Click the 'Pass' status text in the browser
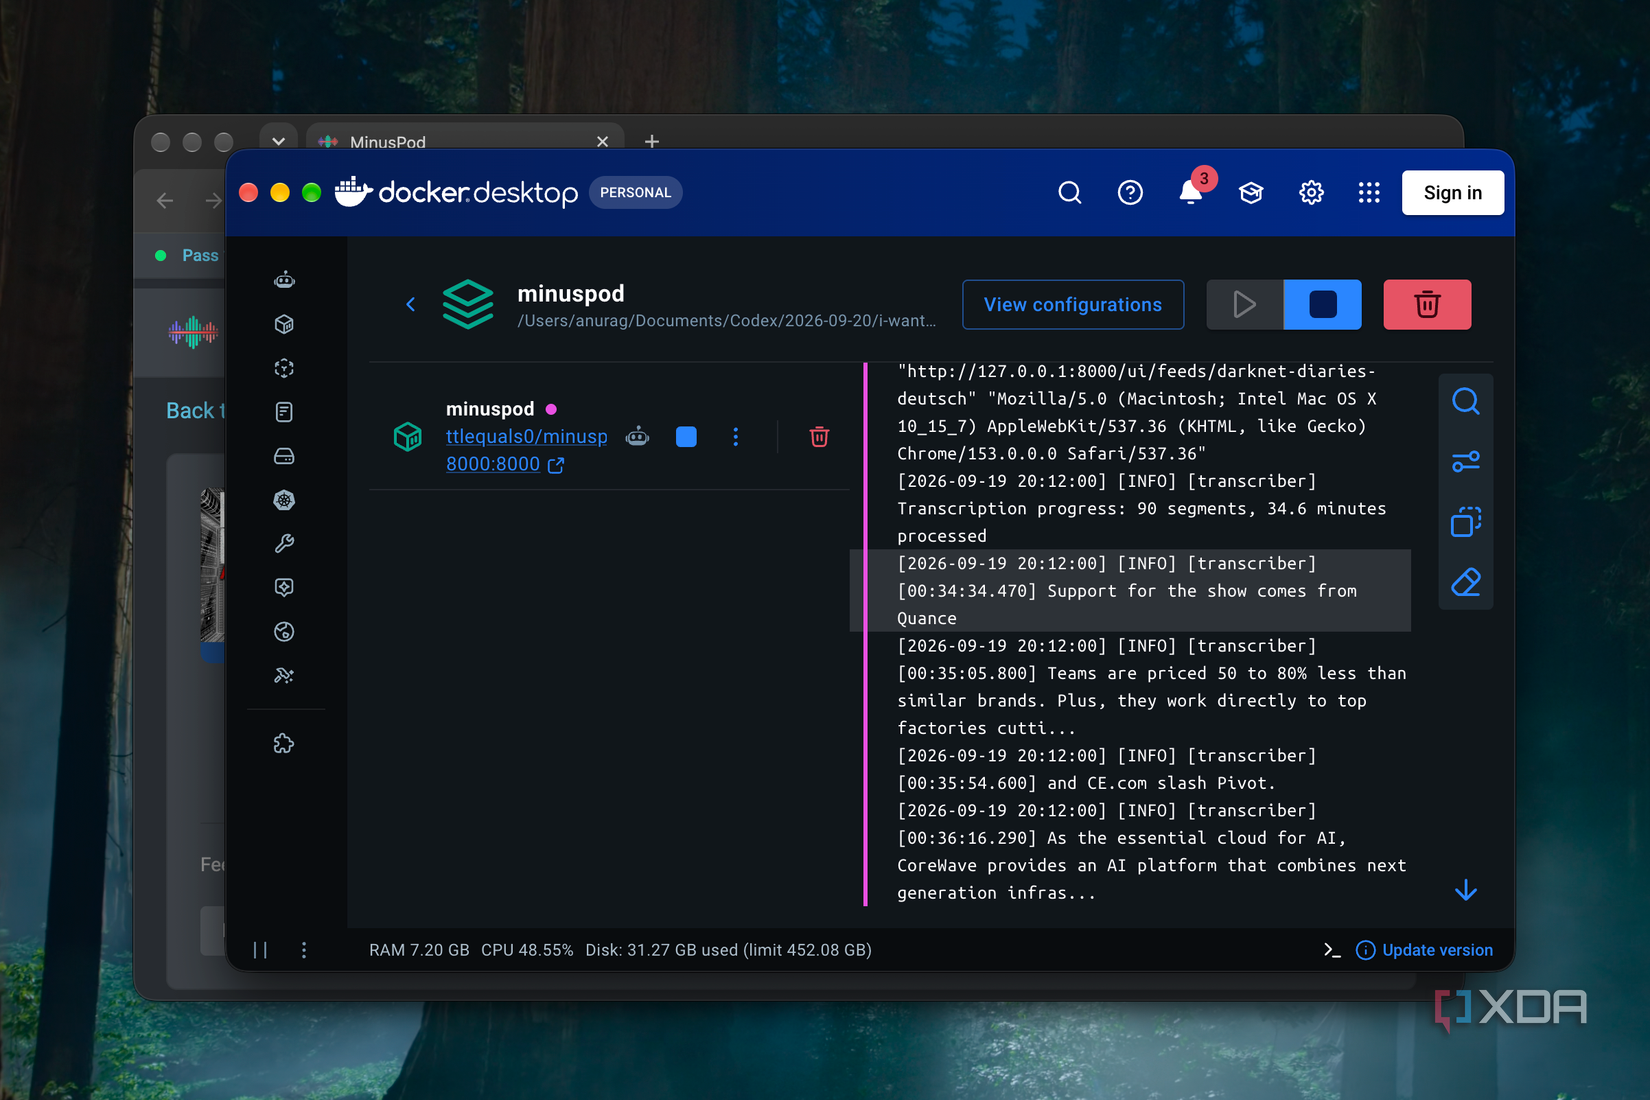 click(x=200, y=256)
